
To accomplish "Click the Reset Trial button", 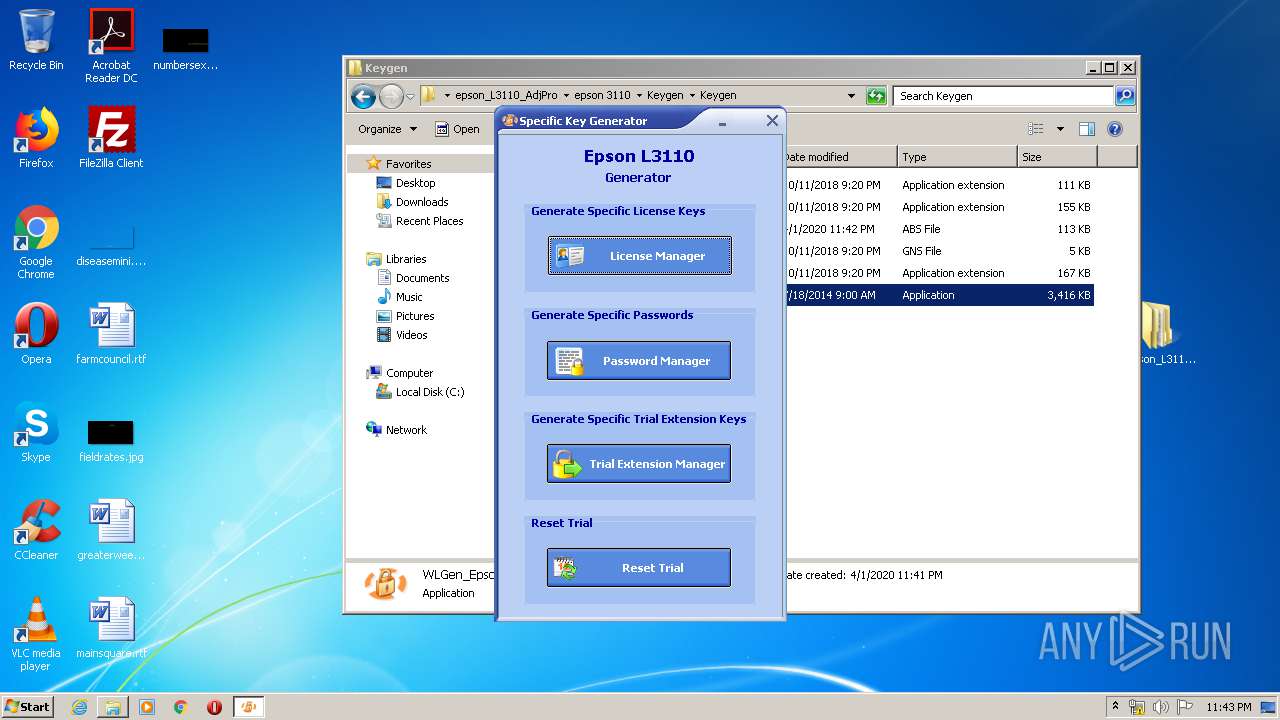I will coord(639,567).
